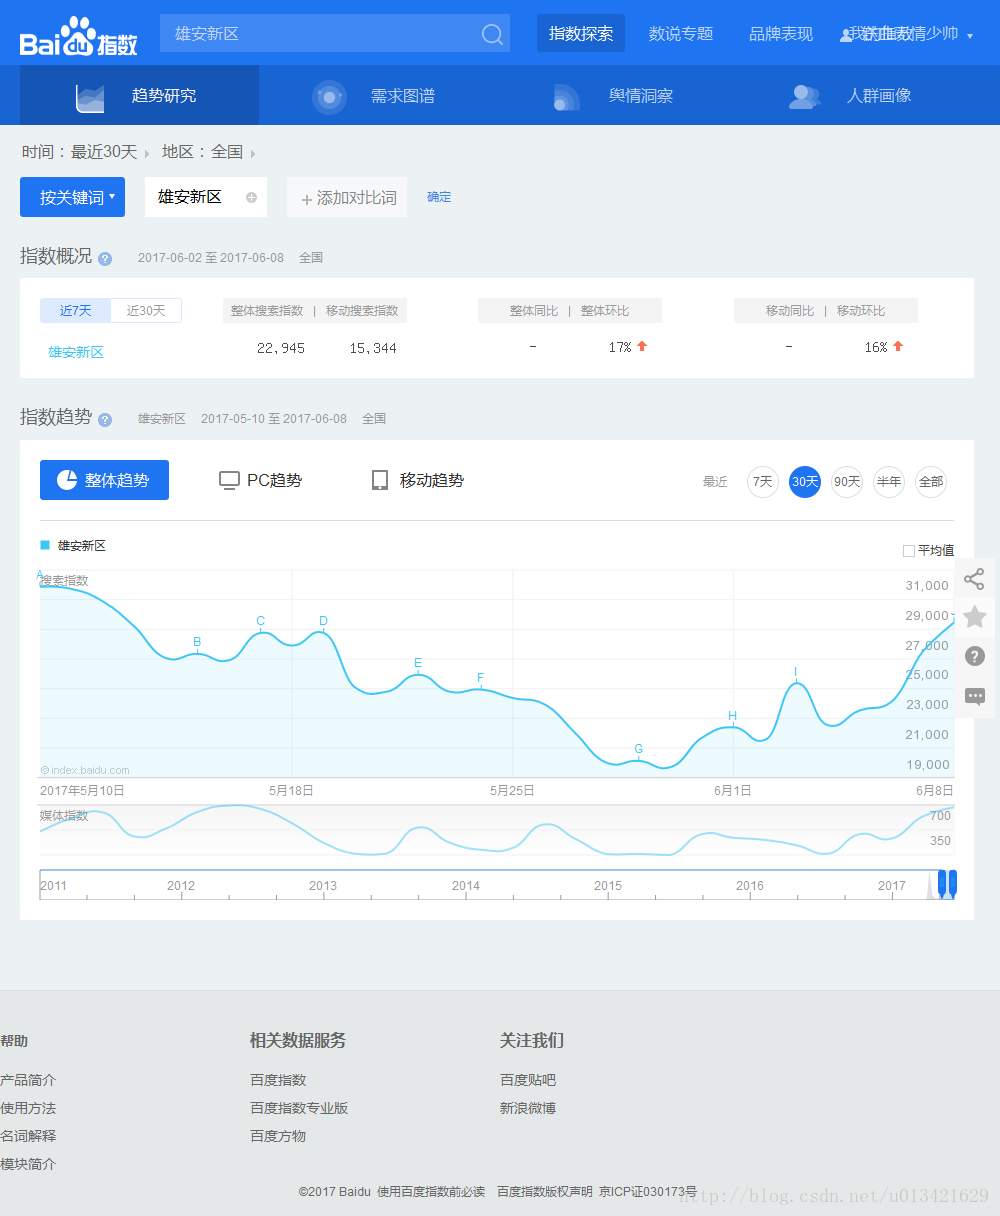Open 名词解释 footer link
The height and width of the screenshot is (1216, 1000).
click(x=28, y=1136)
